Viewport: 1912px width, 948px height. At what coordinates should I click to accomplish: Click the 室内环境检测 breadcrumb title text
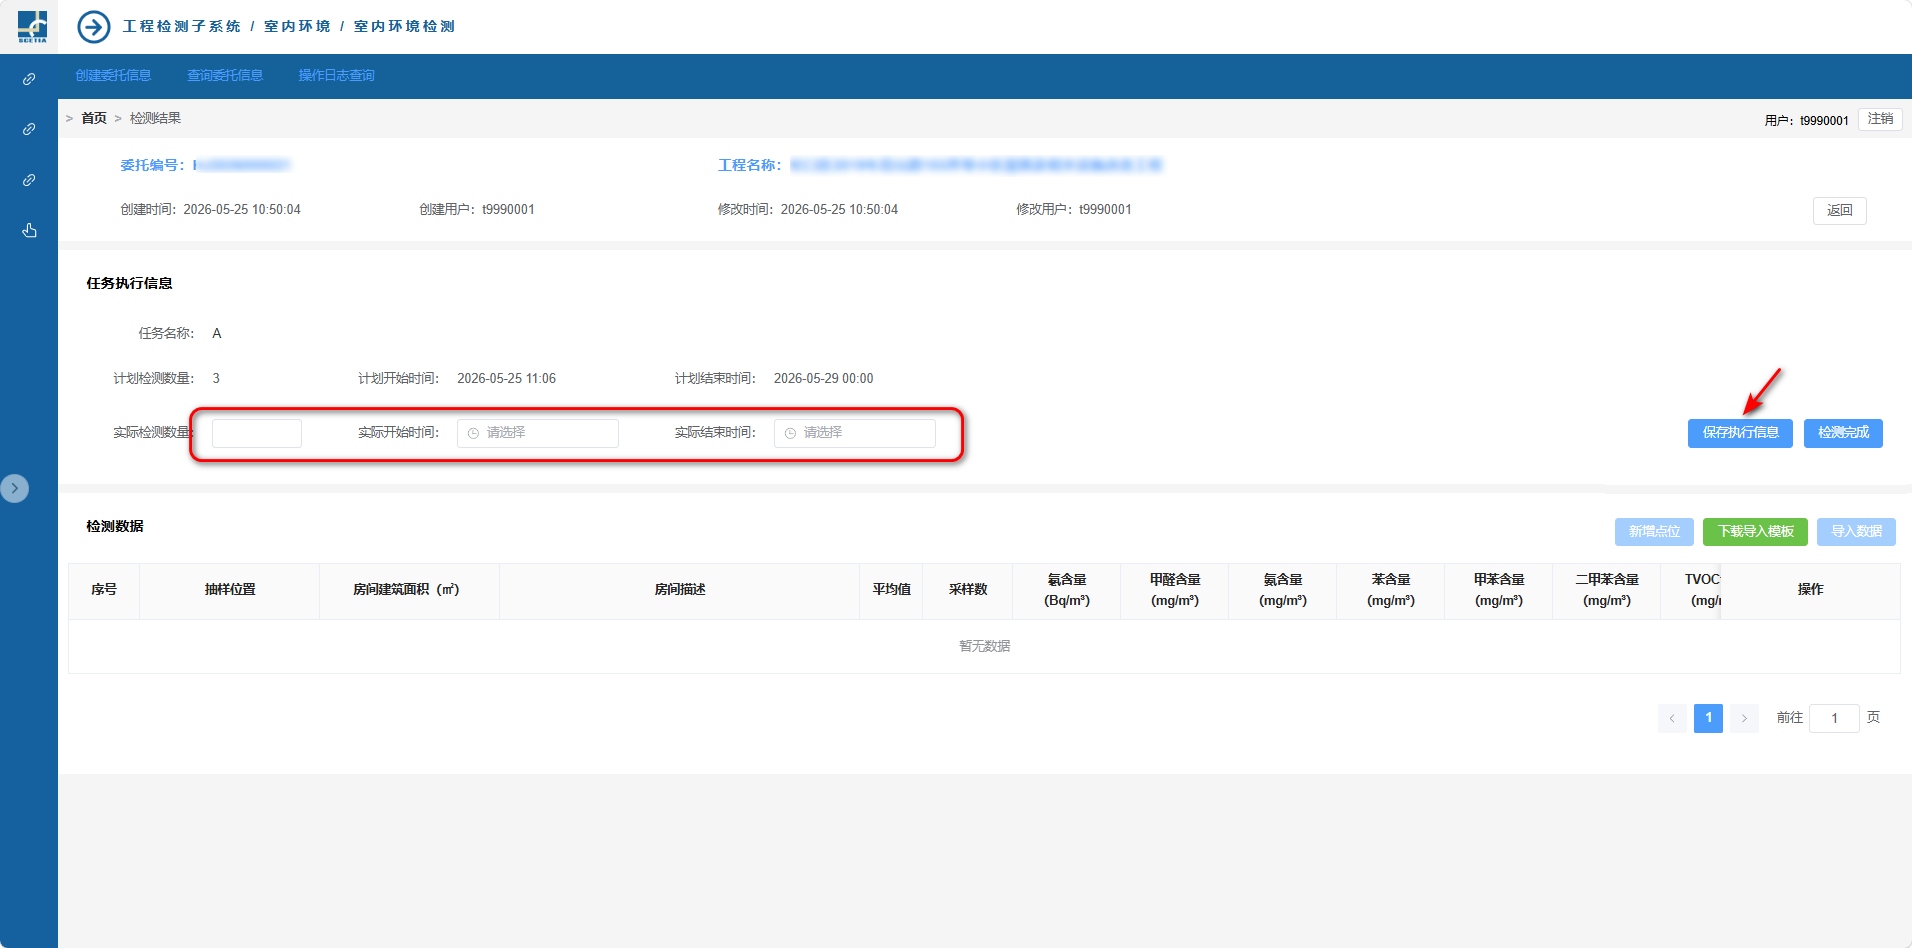(404, 26)
